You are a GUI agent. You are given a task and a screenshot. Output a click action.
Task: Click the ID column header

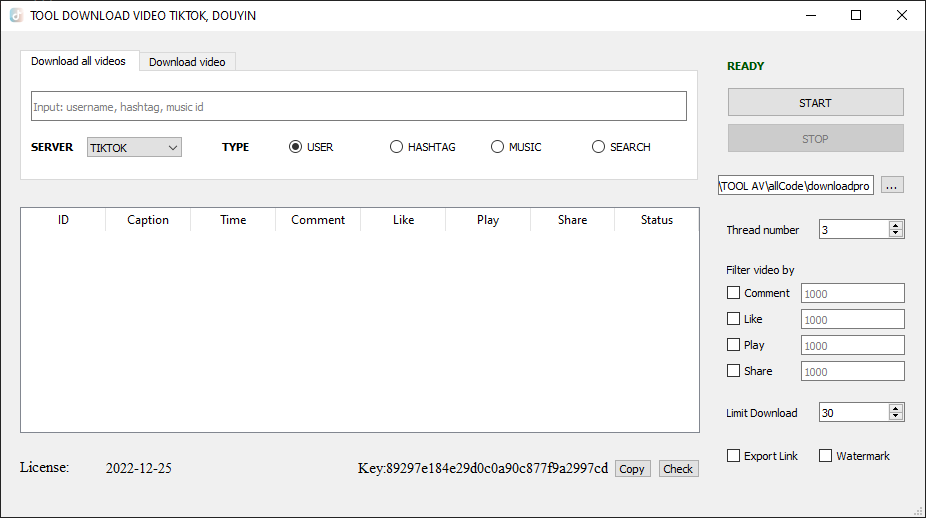[63, 220]
